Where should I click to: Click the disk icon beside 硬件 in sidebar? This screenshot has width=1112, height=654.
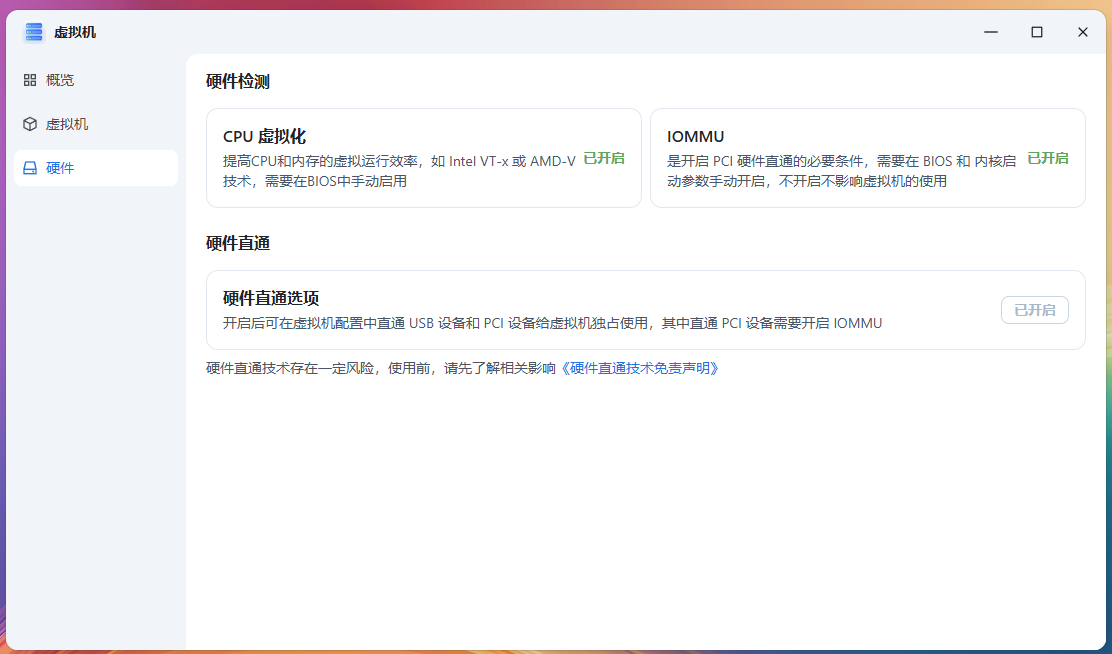tap(30, 167)
